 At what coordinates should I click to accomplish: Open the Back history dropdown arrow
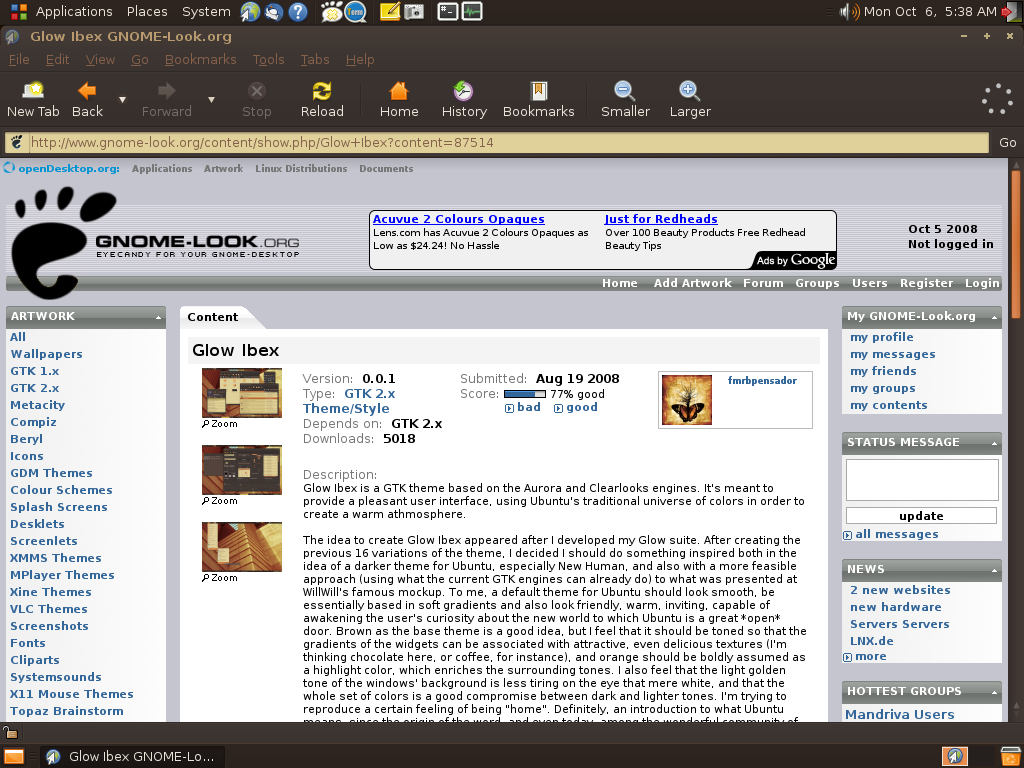tap(122, 100)
